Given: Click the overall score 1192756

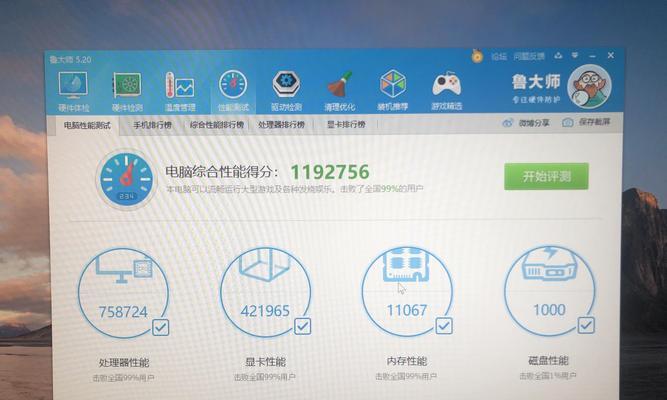Looking at the screenshot, I should [330, 172].
